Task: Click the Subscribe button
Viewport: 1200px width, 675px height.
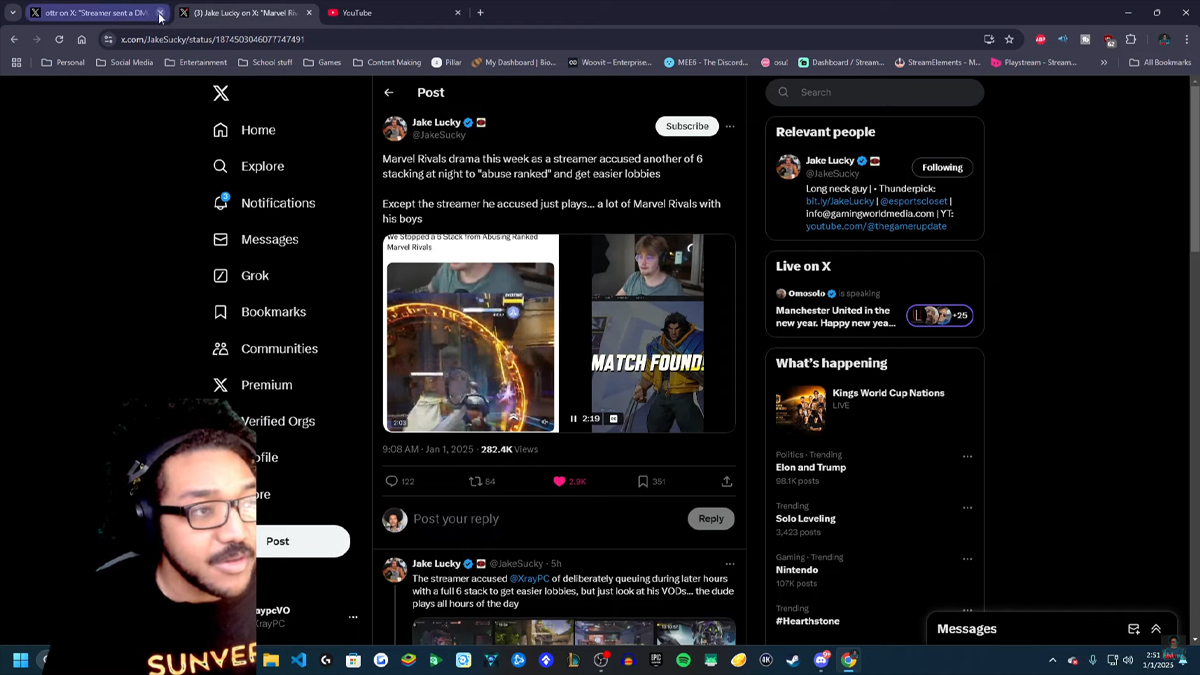Action: point(686,125)
